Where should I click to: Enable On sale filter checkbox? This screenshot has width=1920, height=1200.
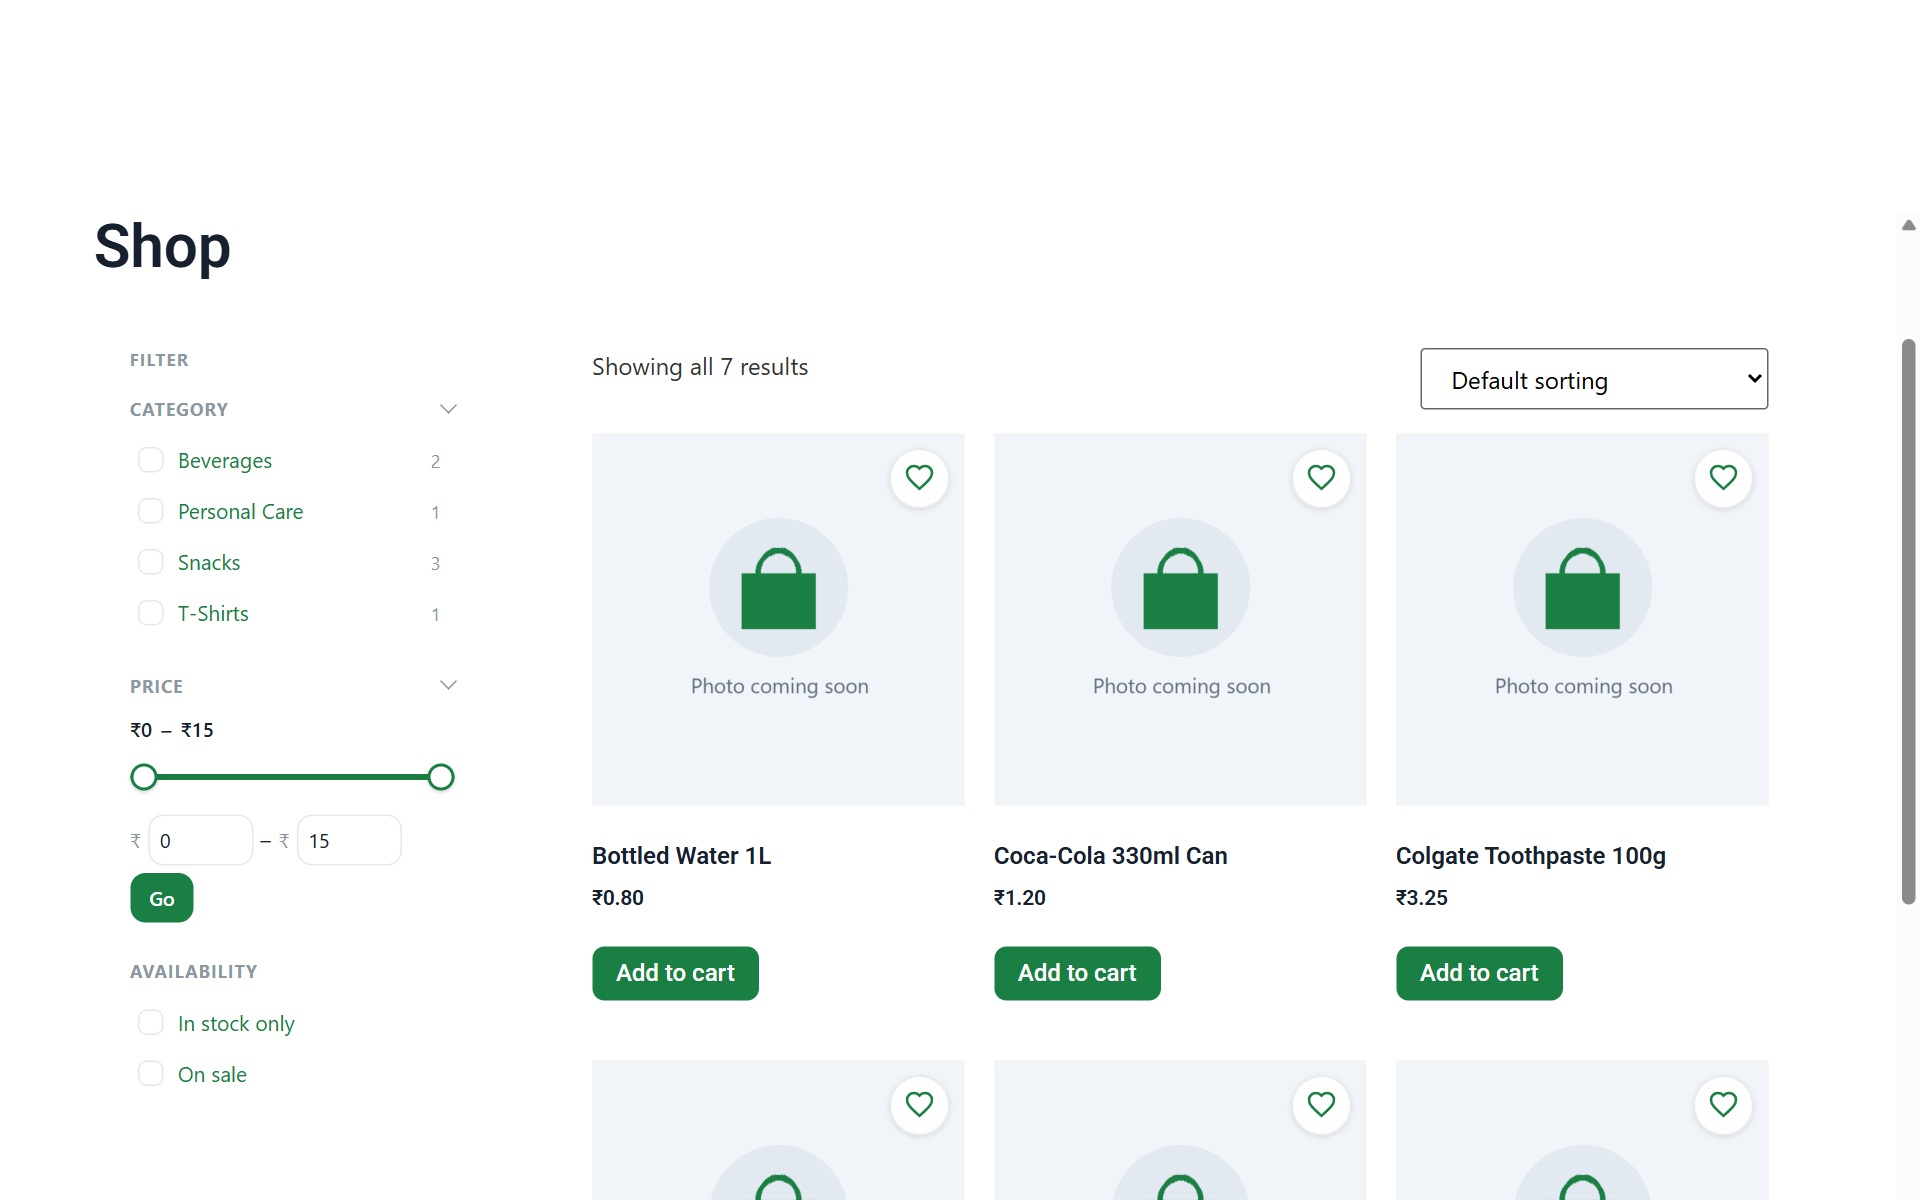point(151,1073)
